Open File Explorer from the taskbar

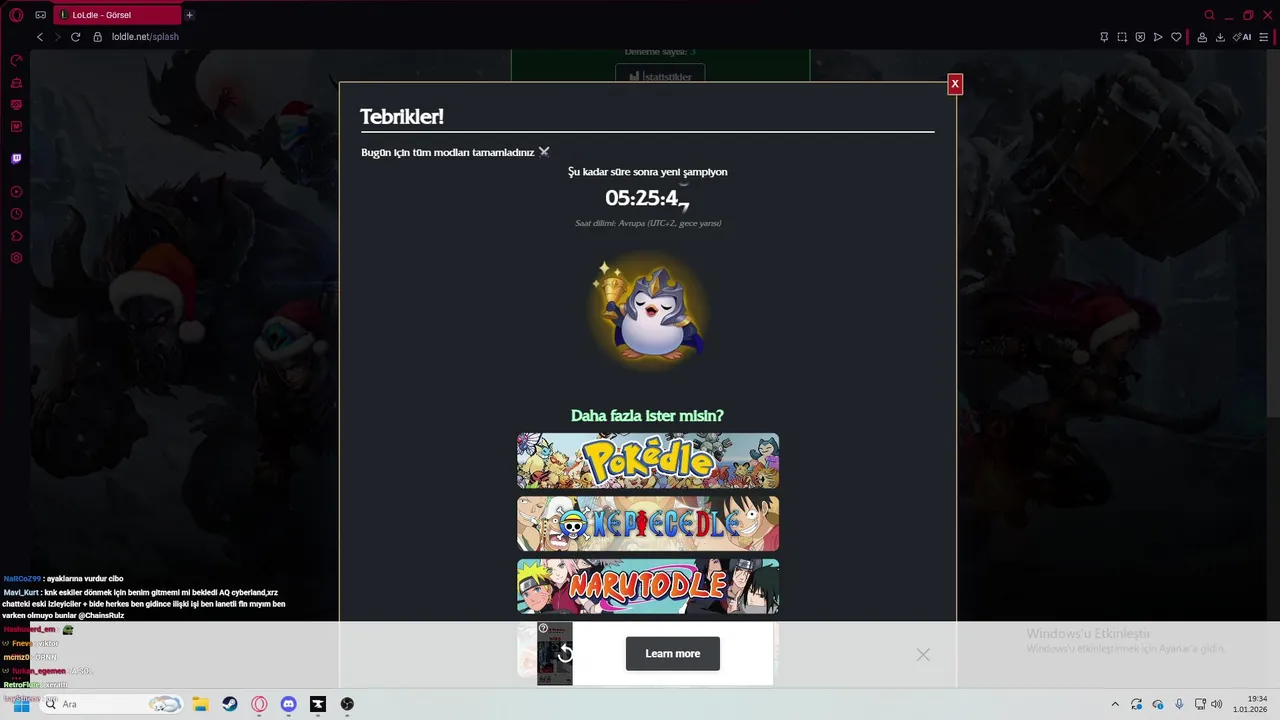[200, 704]
